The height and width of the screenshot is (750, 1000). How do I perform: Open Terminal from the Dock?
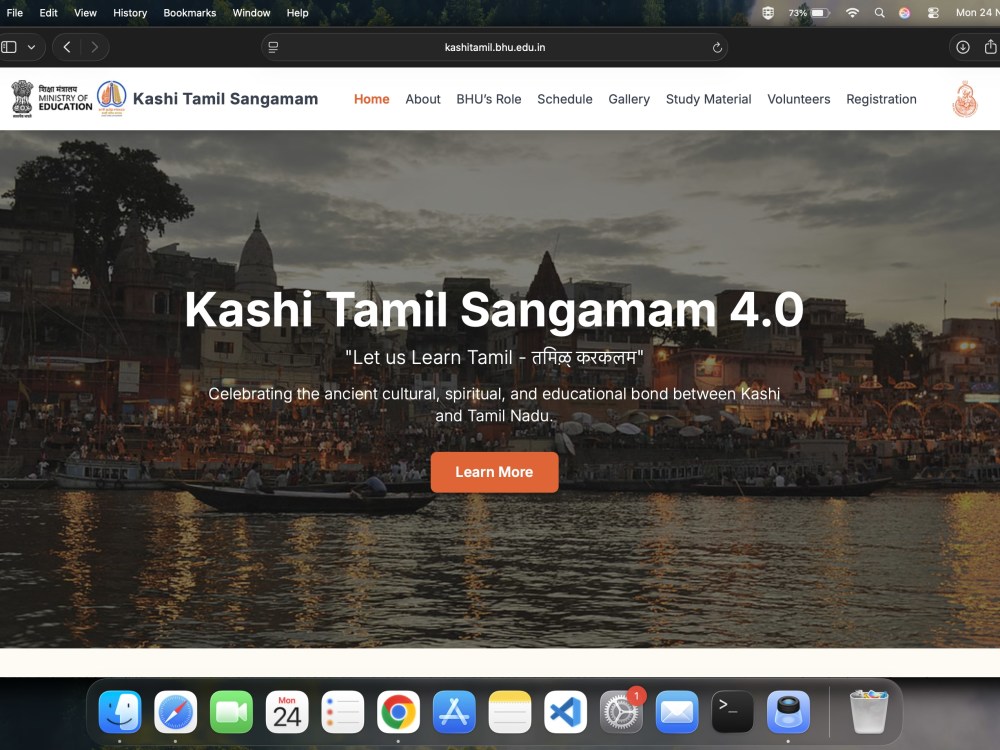pos(732,712)
